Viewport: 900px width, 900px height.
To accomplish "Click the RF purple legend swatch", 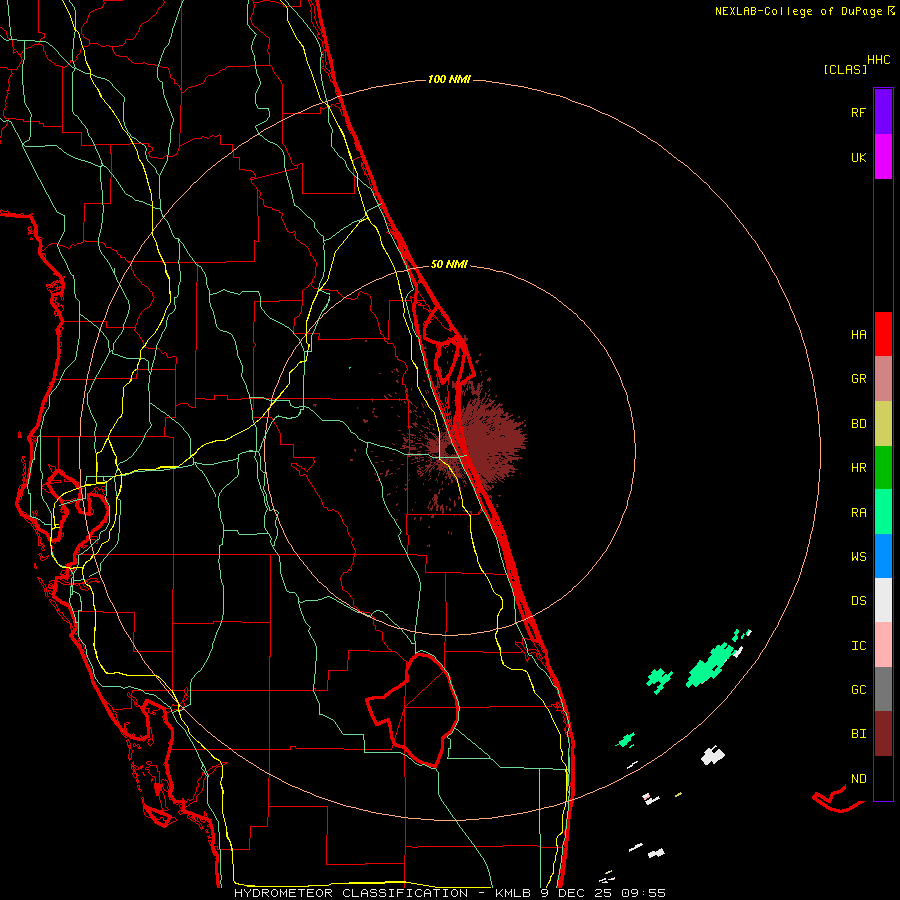I will click(x=883, y=112).
